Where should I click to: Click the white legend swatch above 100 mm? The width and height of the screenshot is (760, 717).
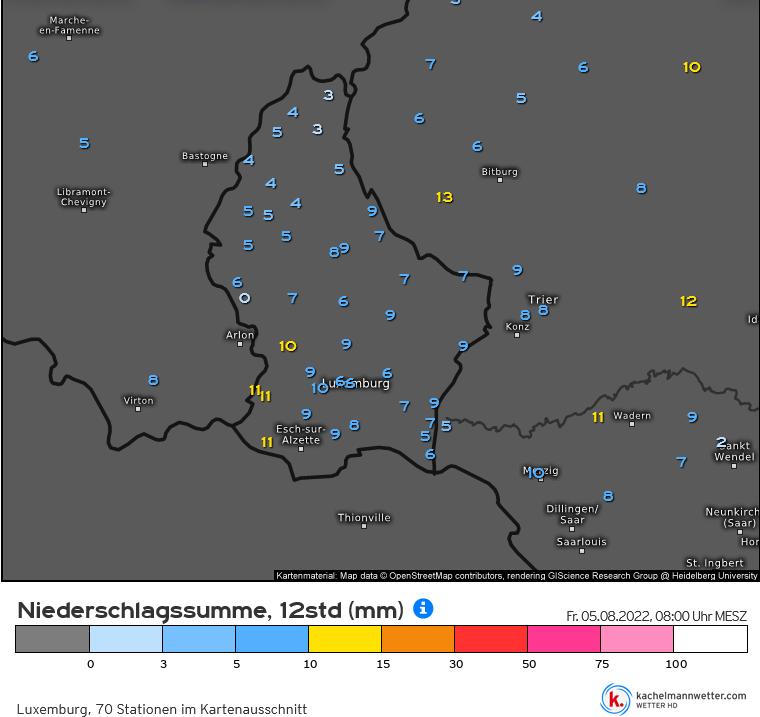[710, 639]
